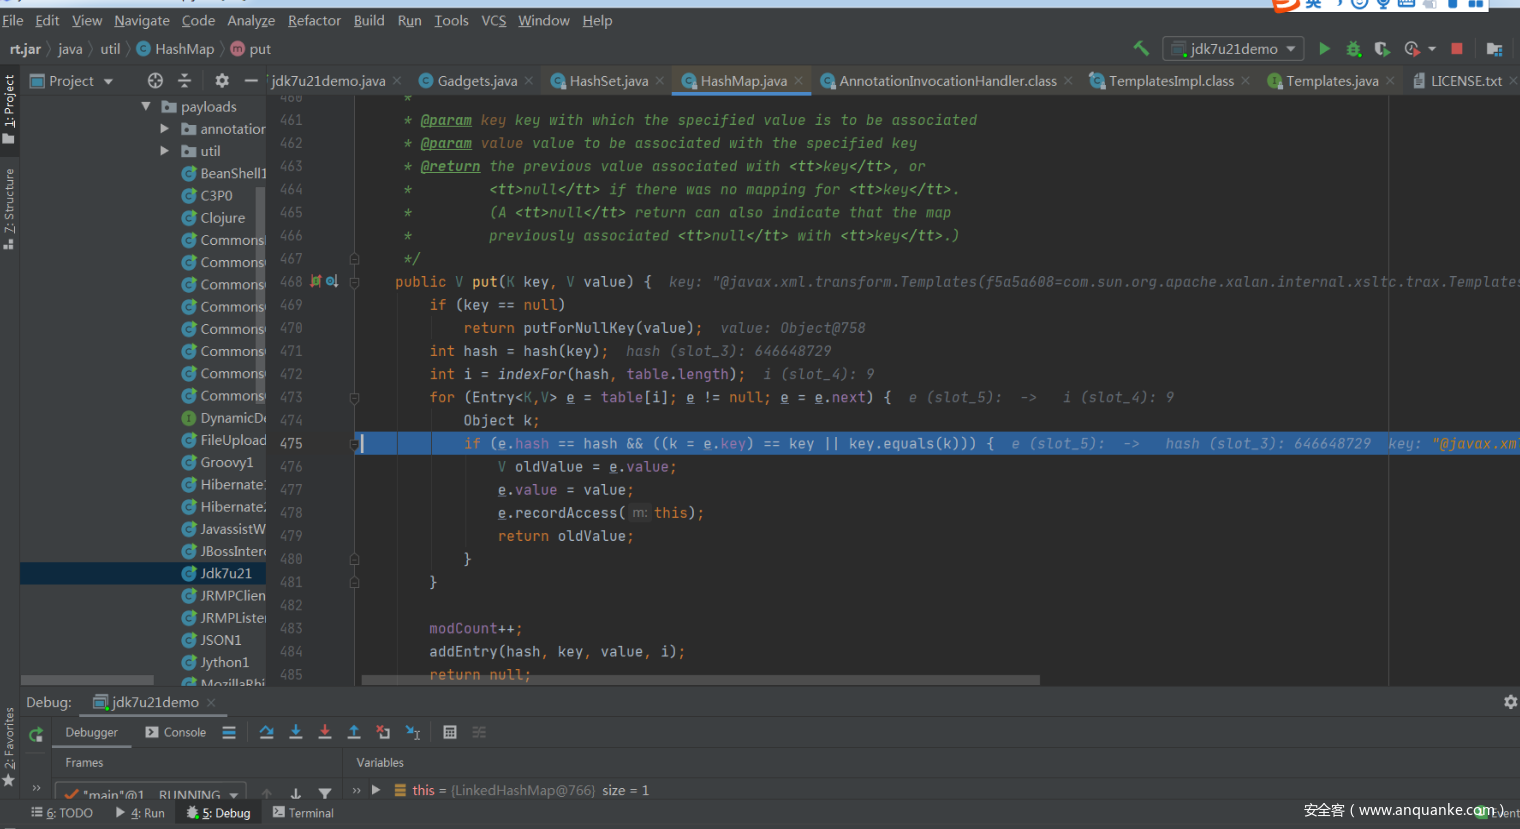Toggle the 1: Project tool window stripe
1520x829 pixels.
coord(9,108)
